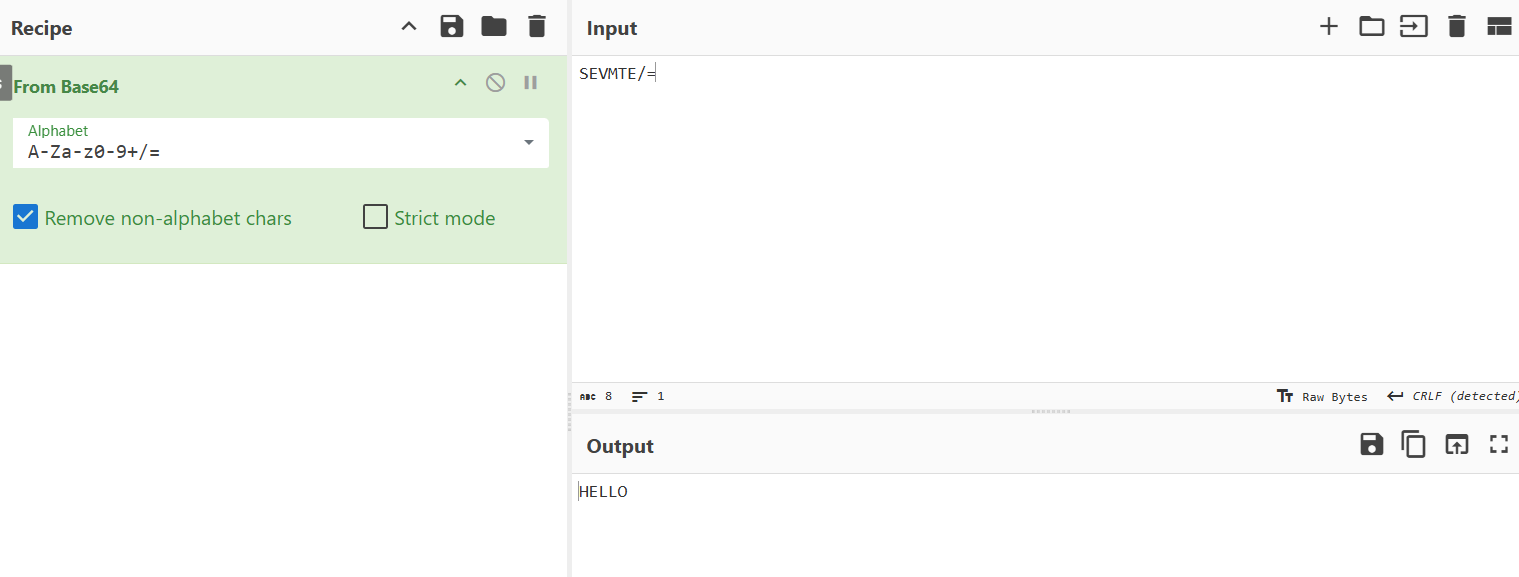
Task: Disable the From Base64 operation
Action: coord(495,83)
